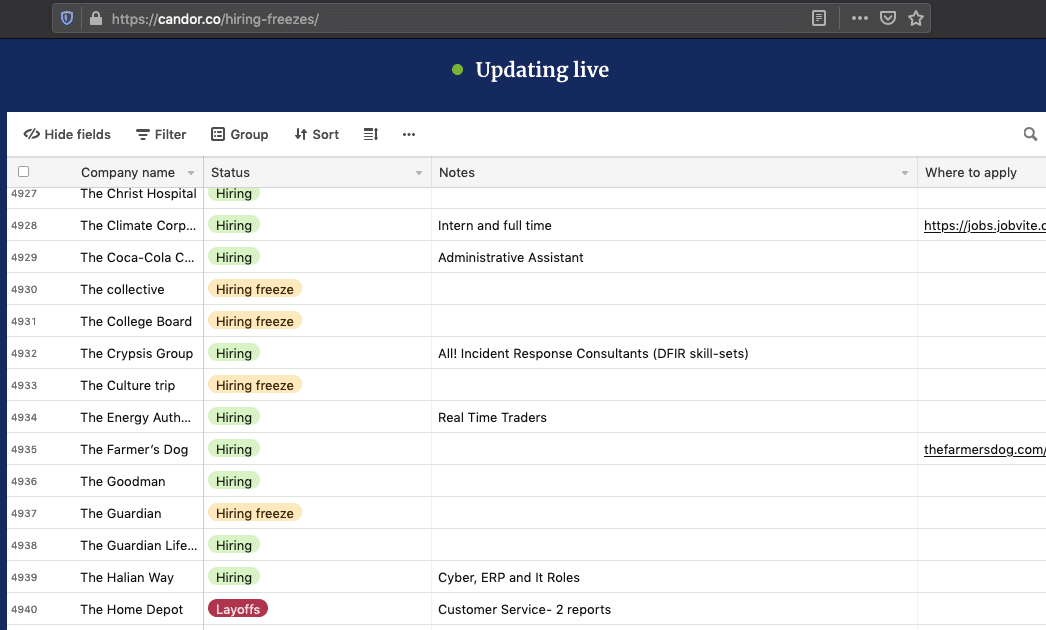Viewport: 1046px width, 630px height.
Task: Click Hiring freeze tag for The Guardian
Action: pyautogui.click(x=255, y=513)
